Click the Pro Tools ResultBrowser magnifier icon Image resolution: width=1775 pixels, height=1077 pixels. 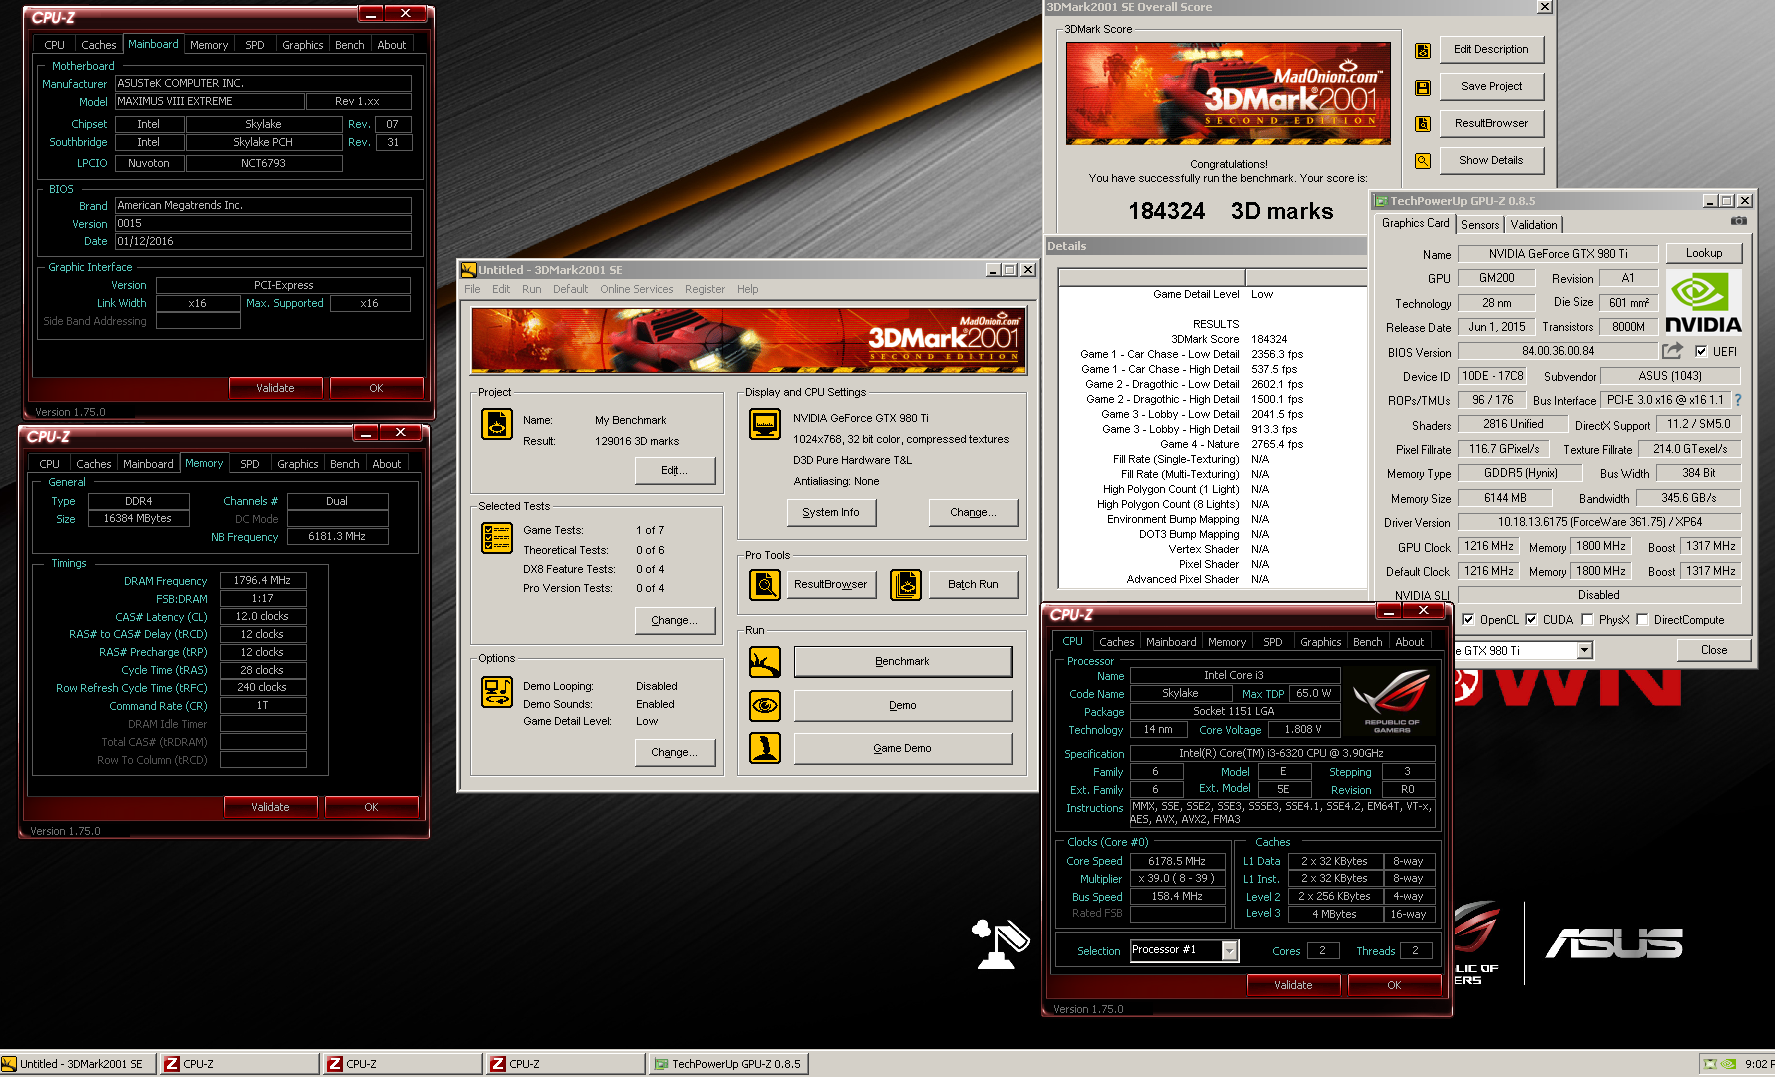(x=765, y=584)
